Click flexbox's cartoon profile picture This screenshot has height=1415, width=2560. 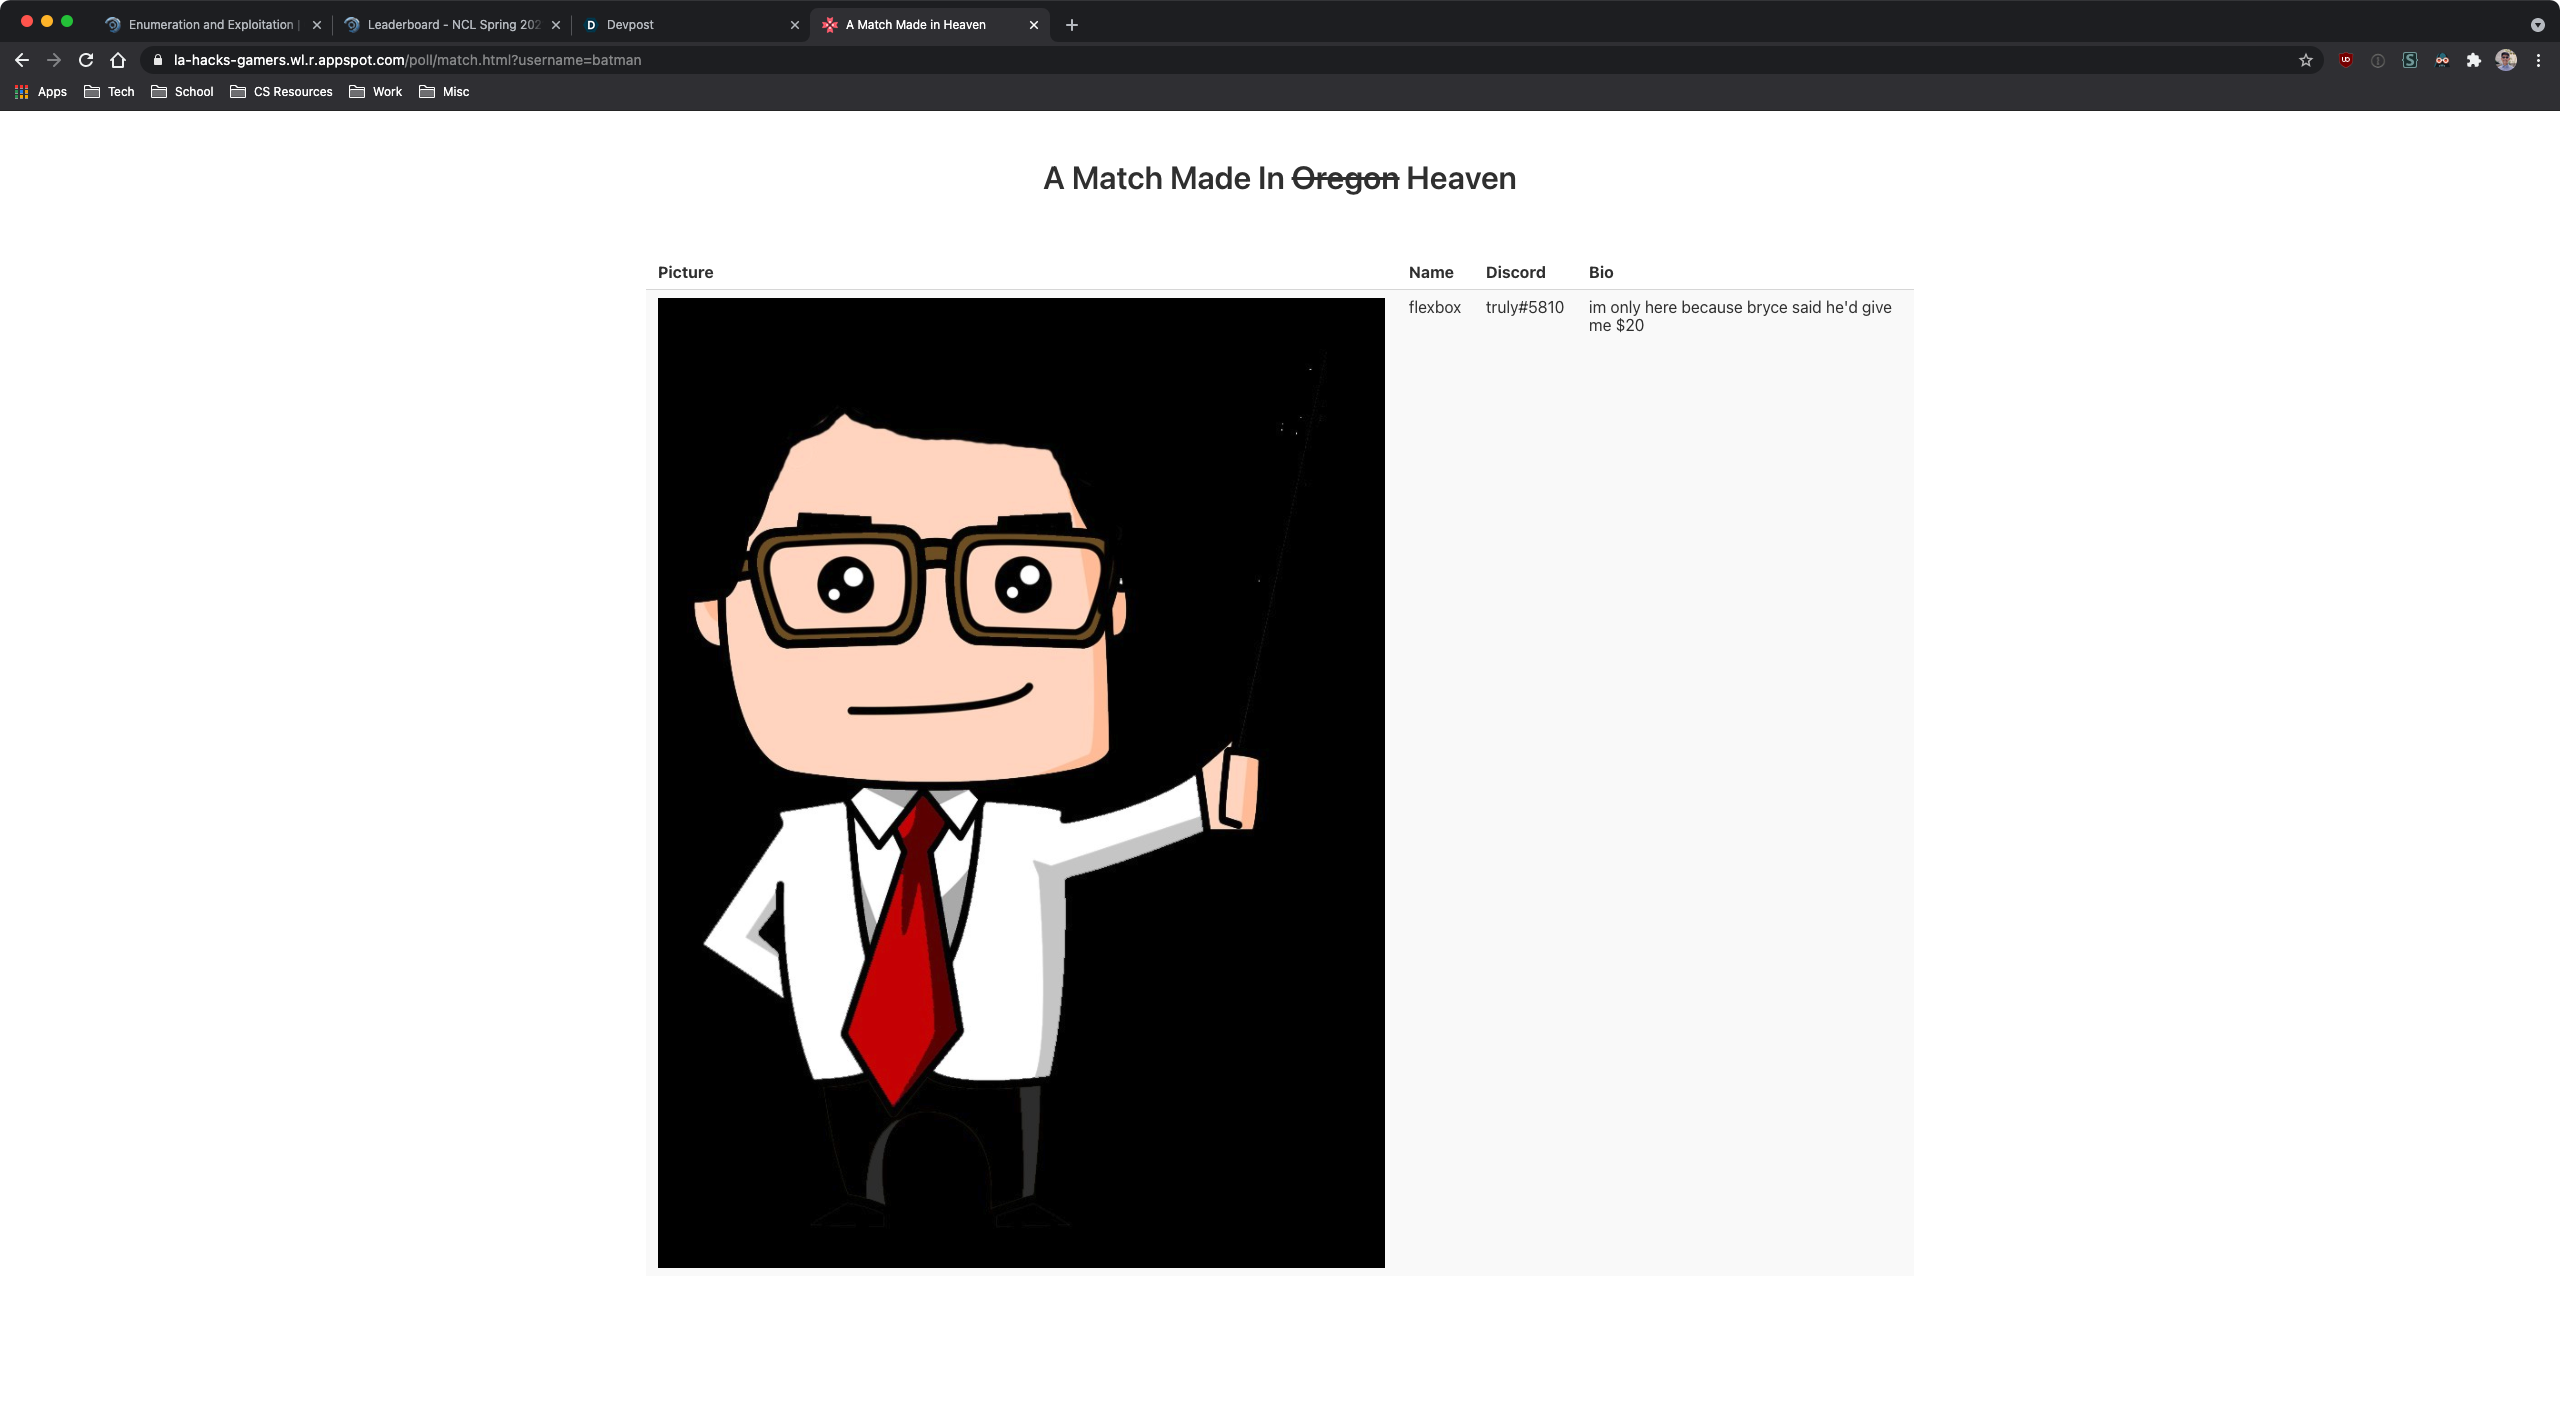click(x=1021, y=782)
